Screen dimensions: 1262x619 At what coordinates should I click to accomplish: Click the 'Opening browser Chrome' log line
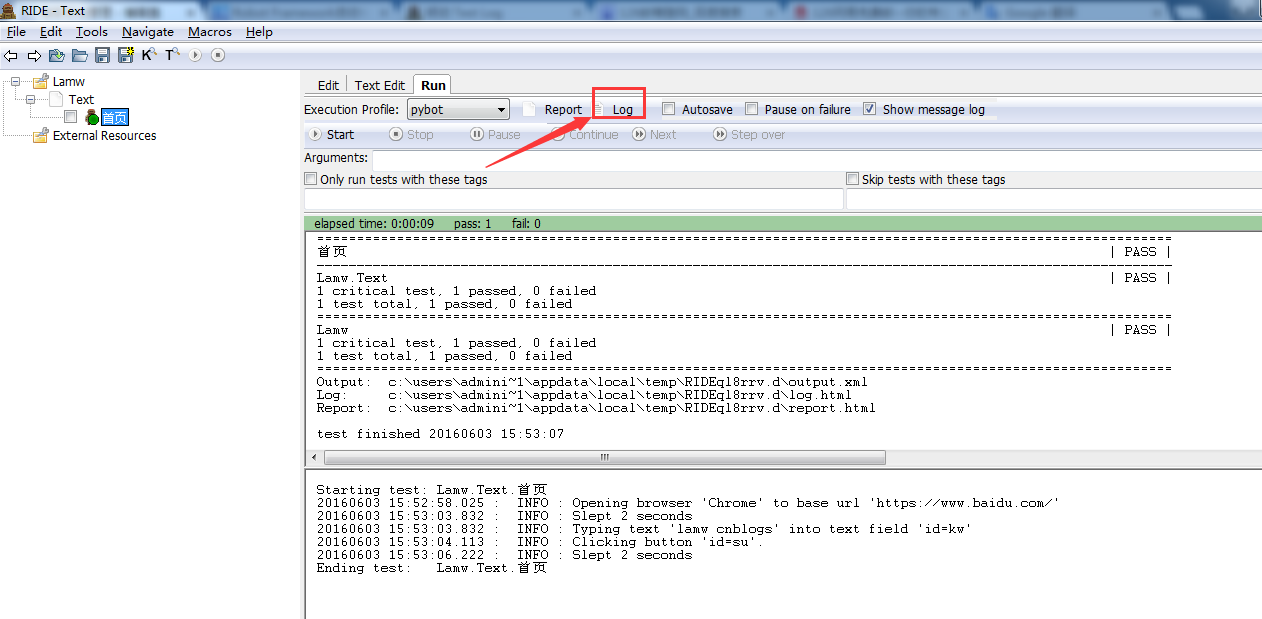(x=688, y=503)
